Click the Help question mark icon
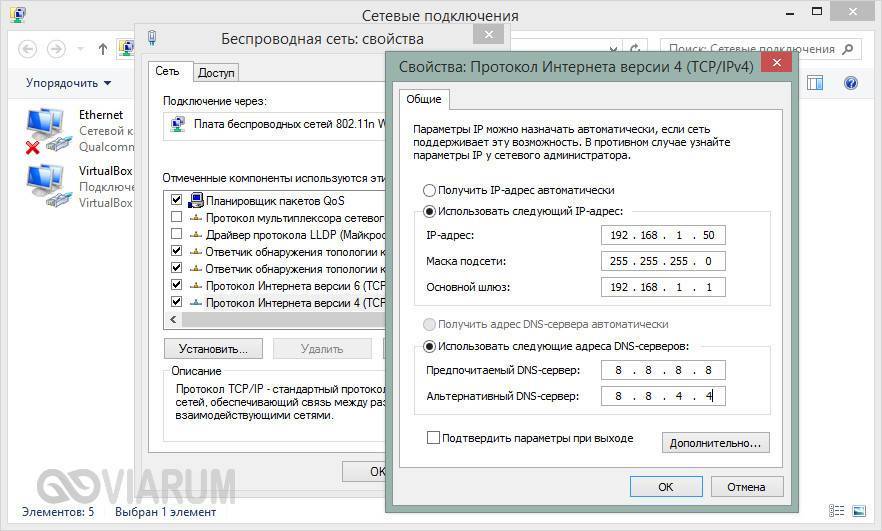 [x=850, y=83]
